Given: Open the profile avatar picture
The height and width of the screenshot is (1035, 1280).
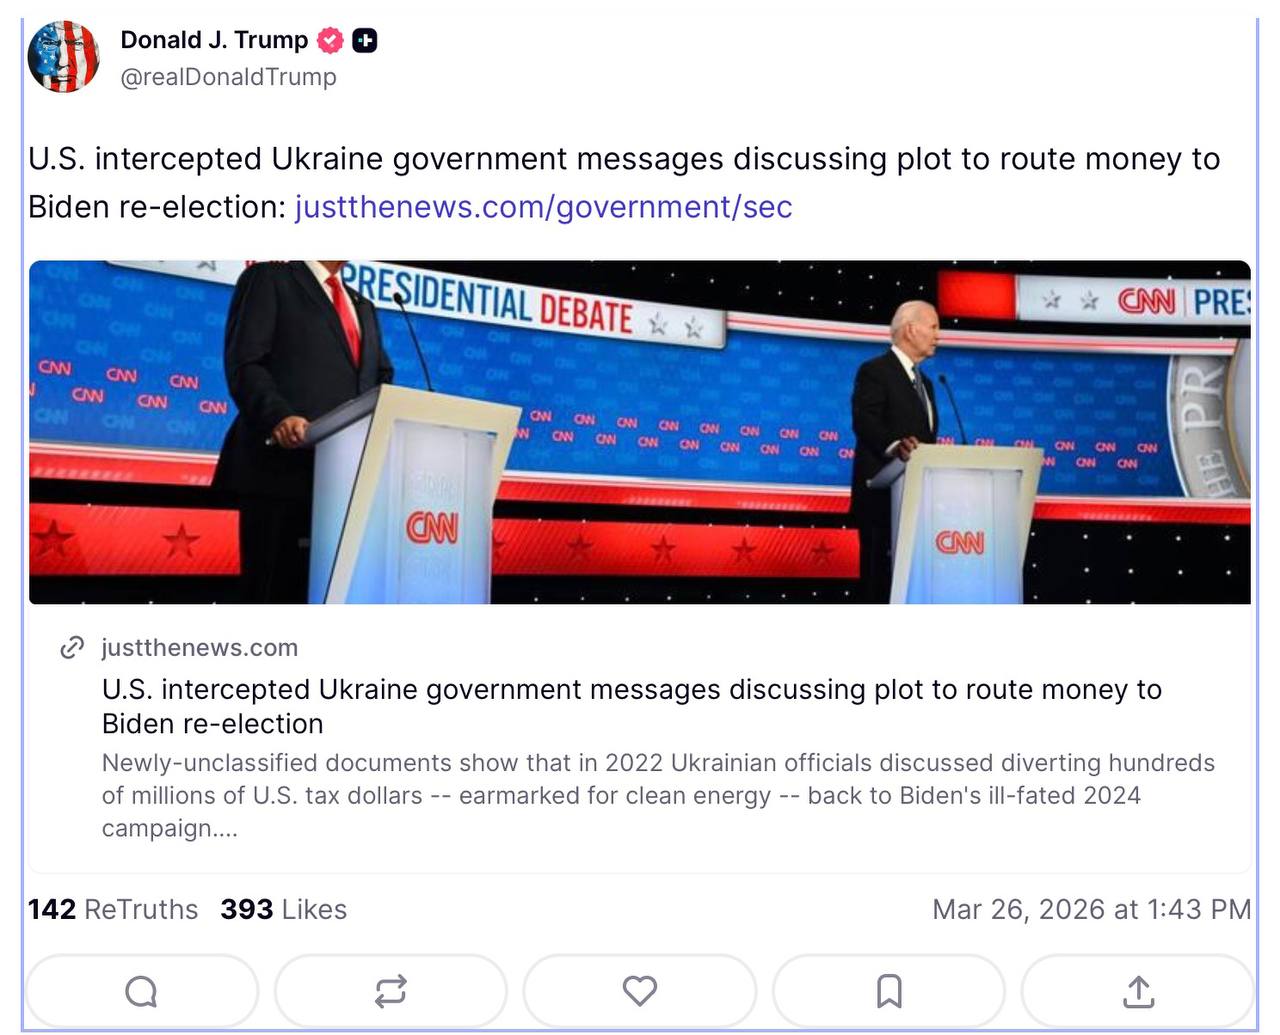Looking at the screenshot, I should (x=63, y=56).
